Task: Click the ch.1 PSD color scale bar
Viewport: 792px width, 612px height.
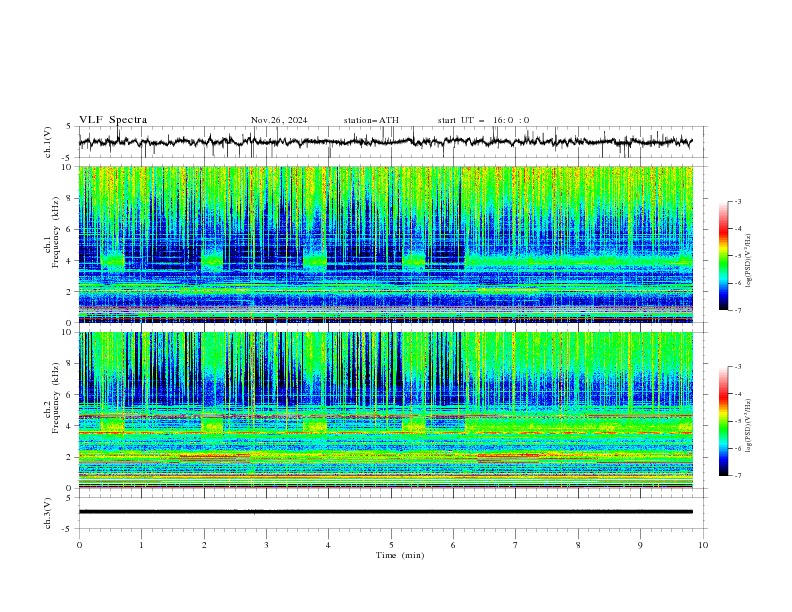Action: (723, 256)
